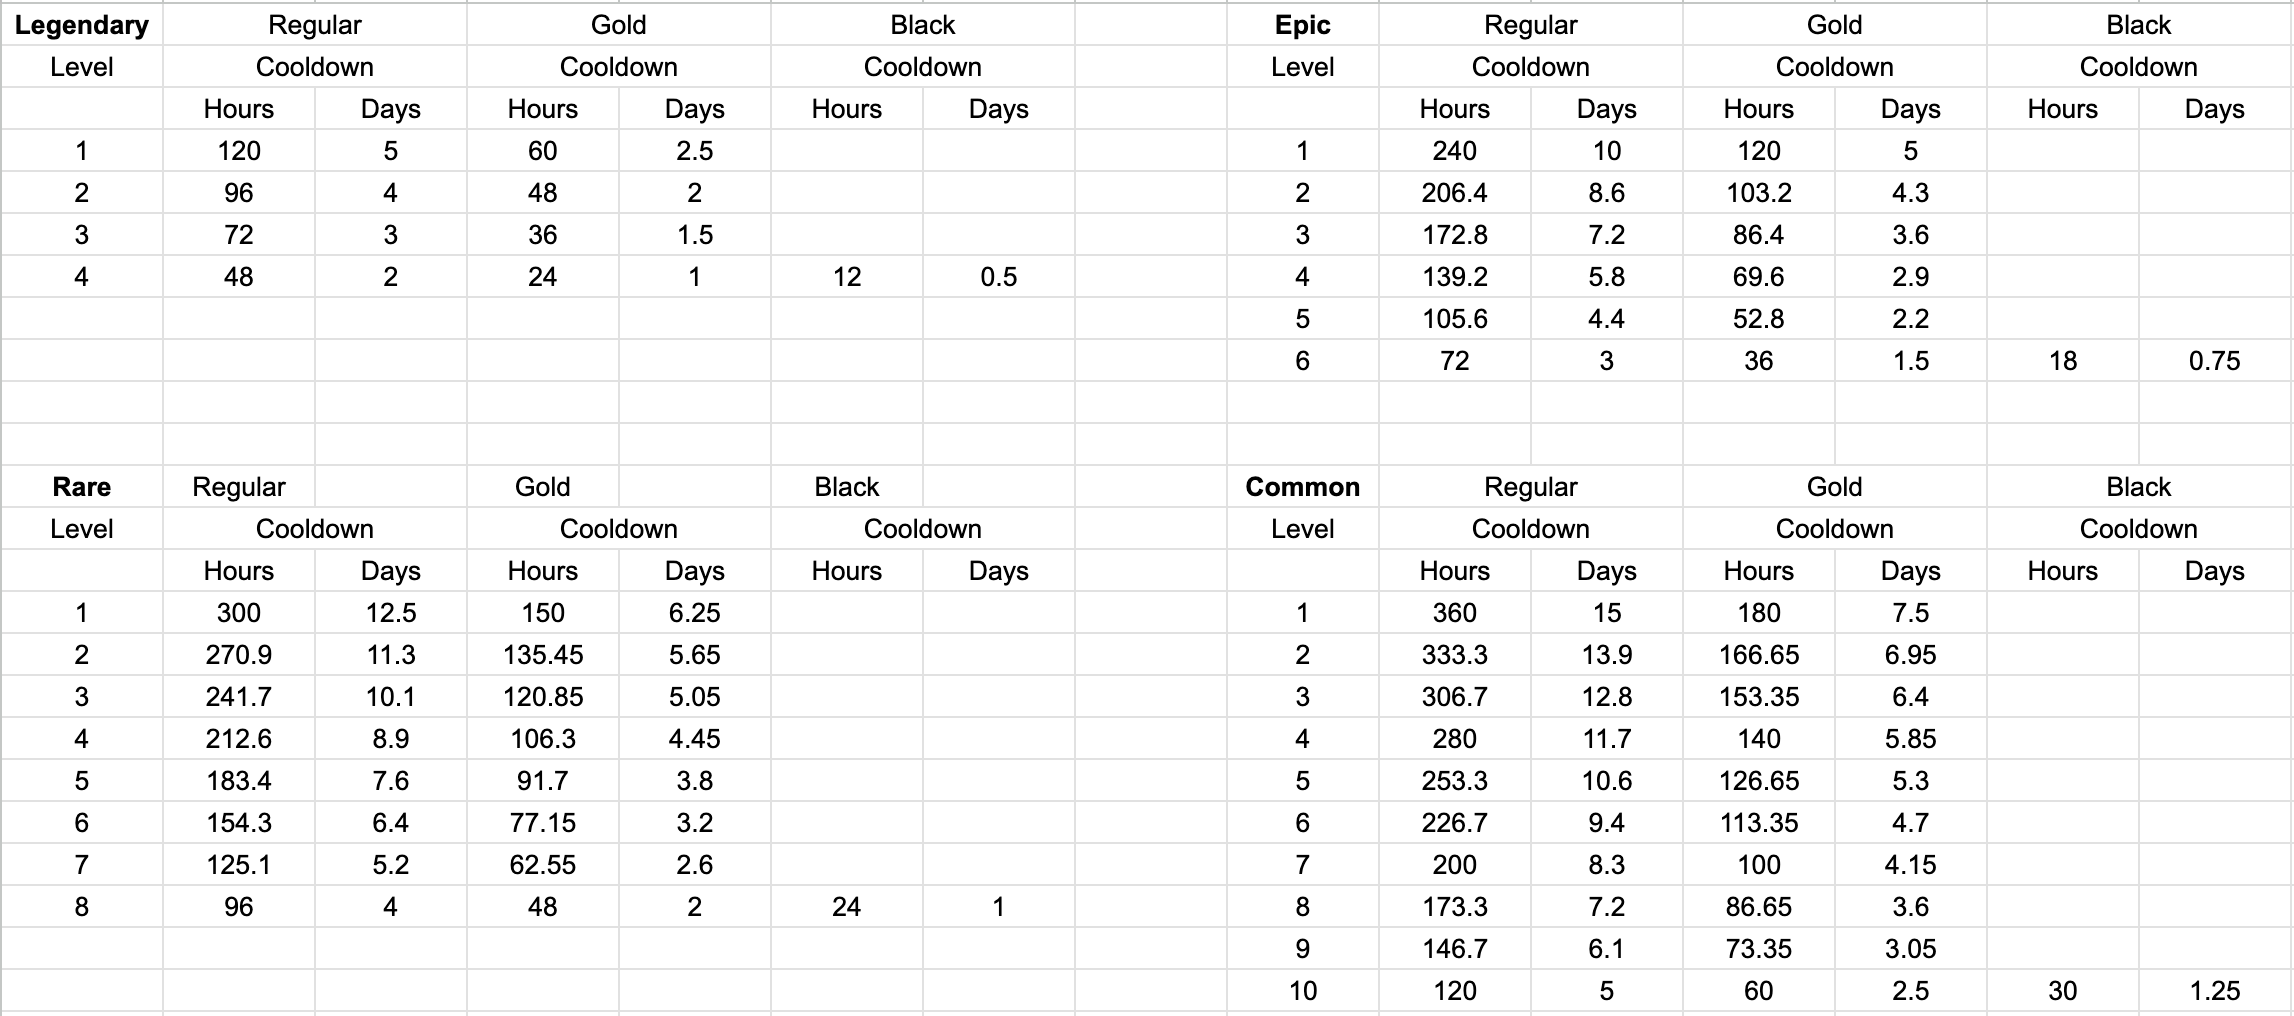This screenshot has height=1016, width=2294.
Task: Click the Common Black hours cell 30
Action: [x=2062, y=991]
